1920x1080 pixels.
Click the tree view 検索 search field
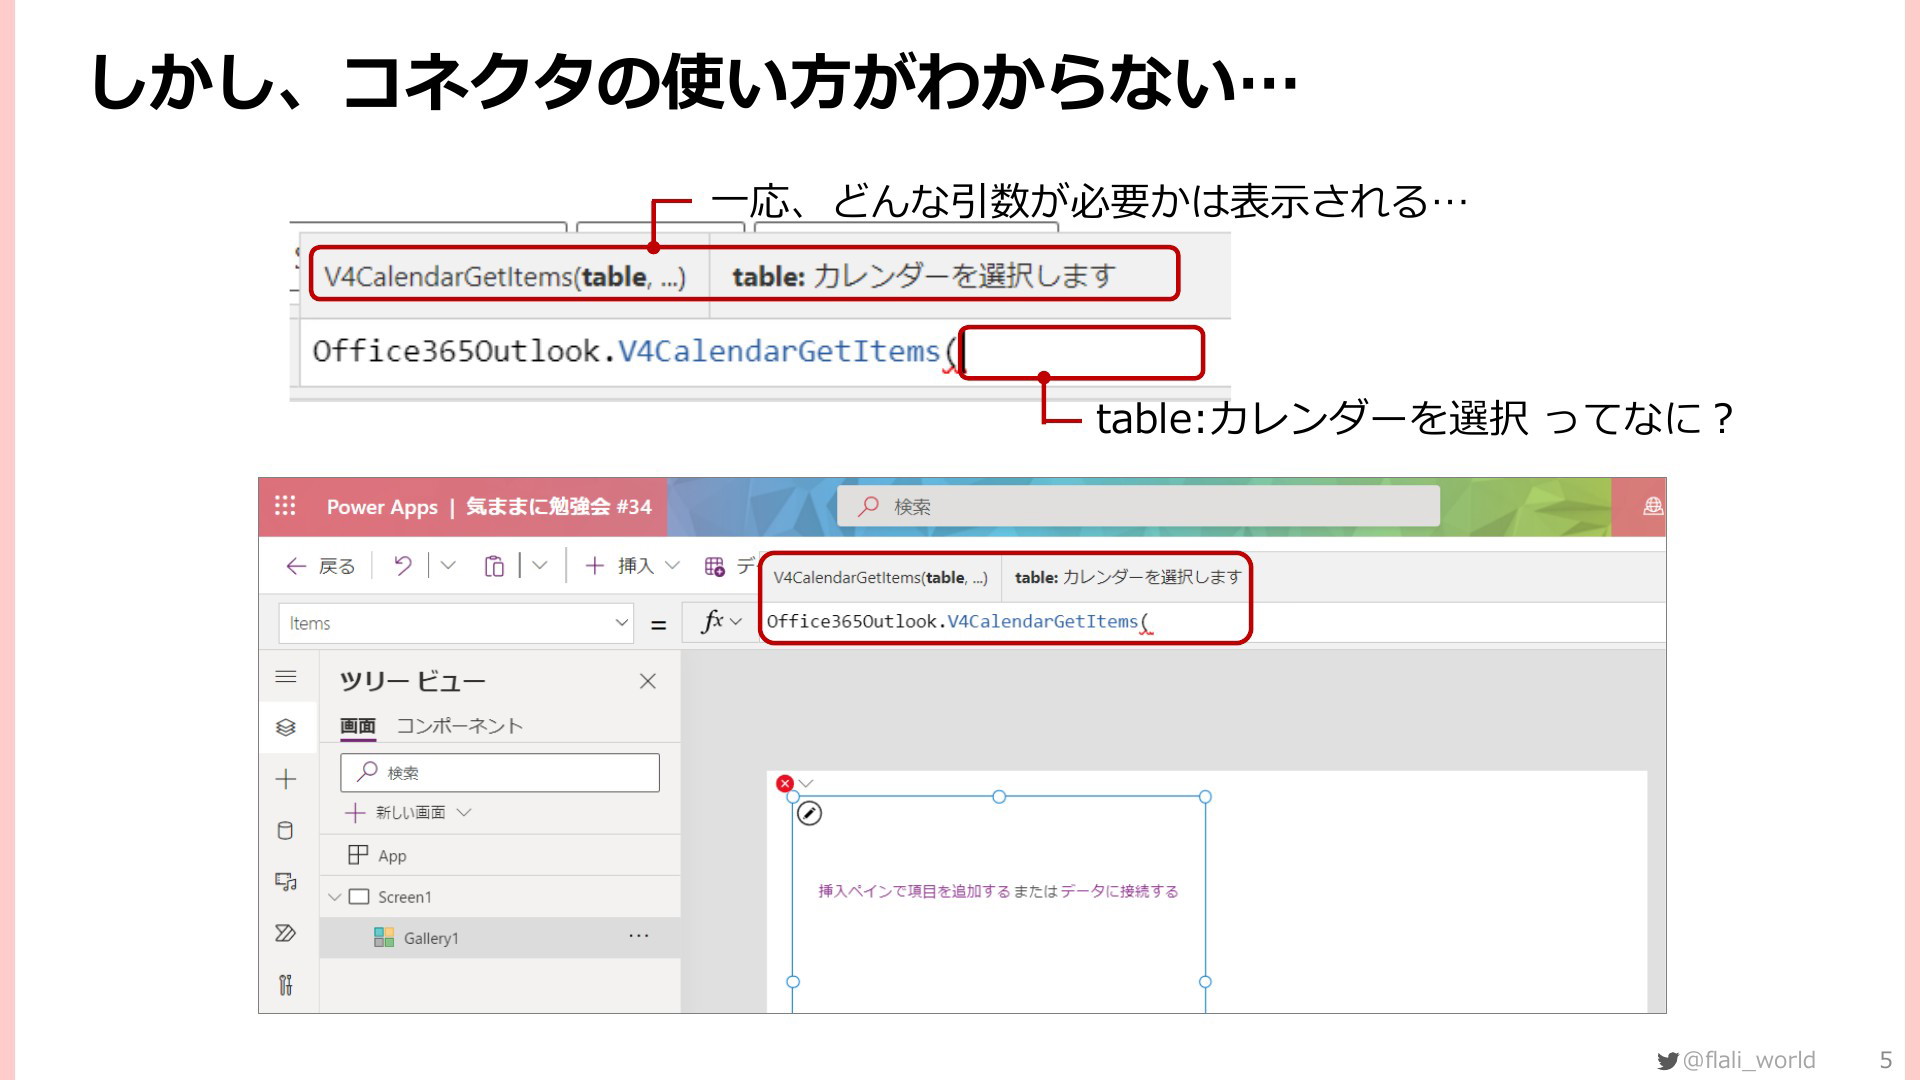click(500, 772)
